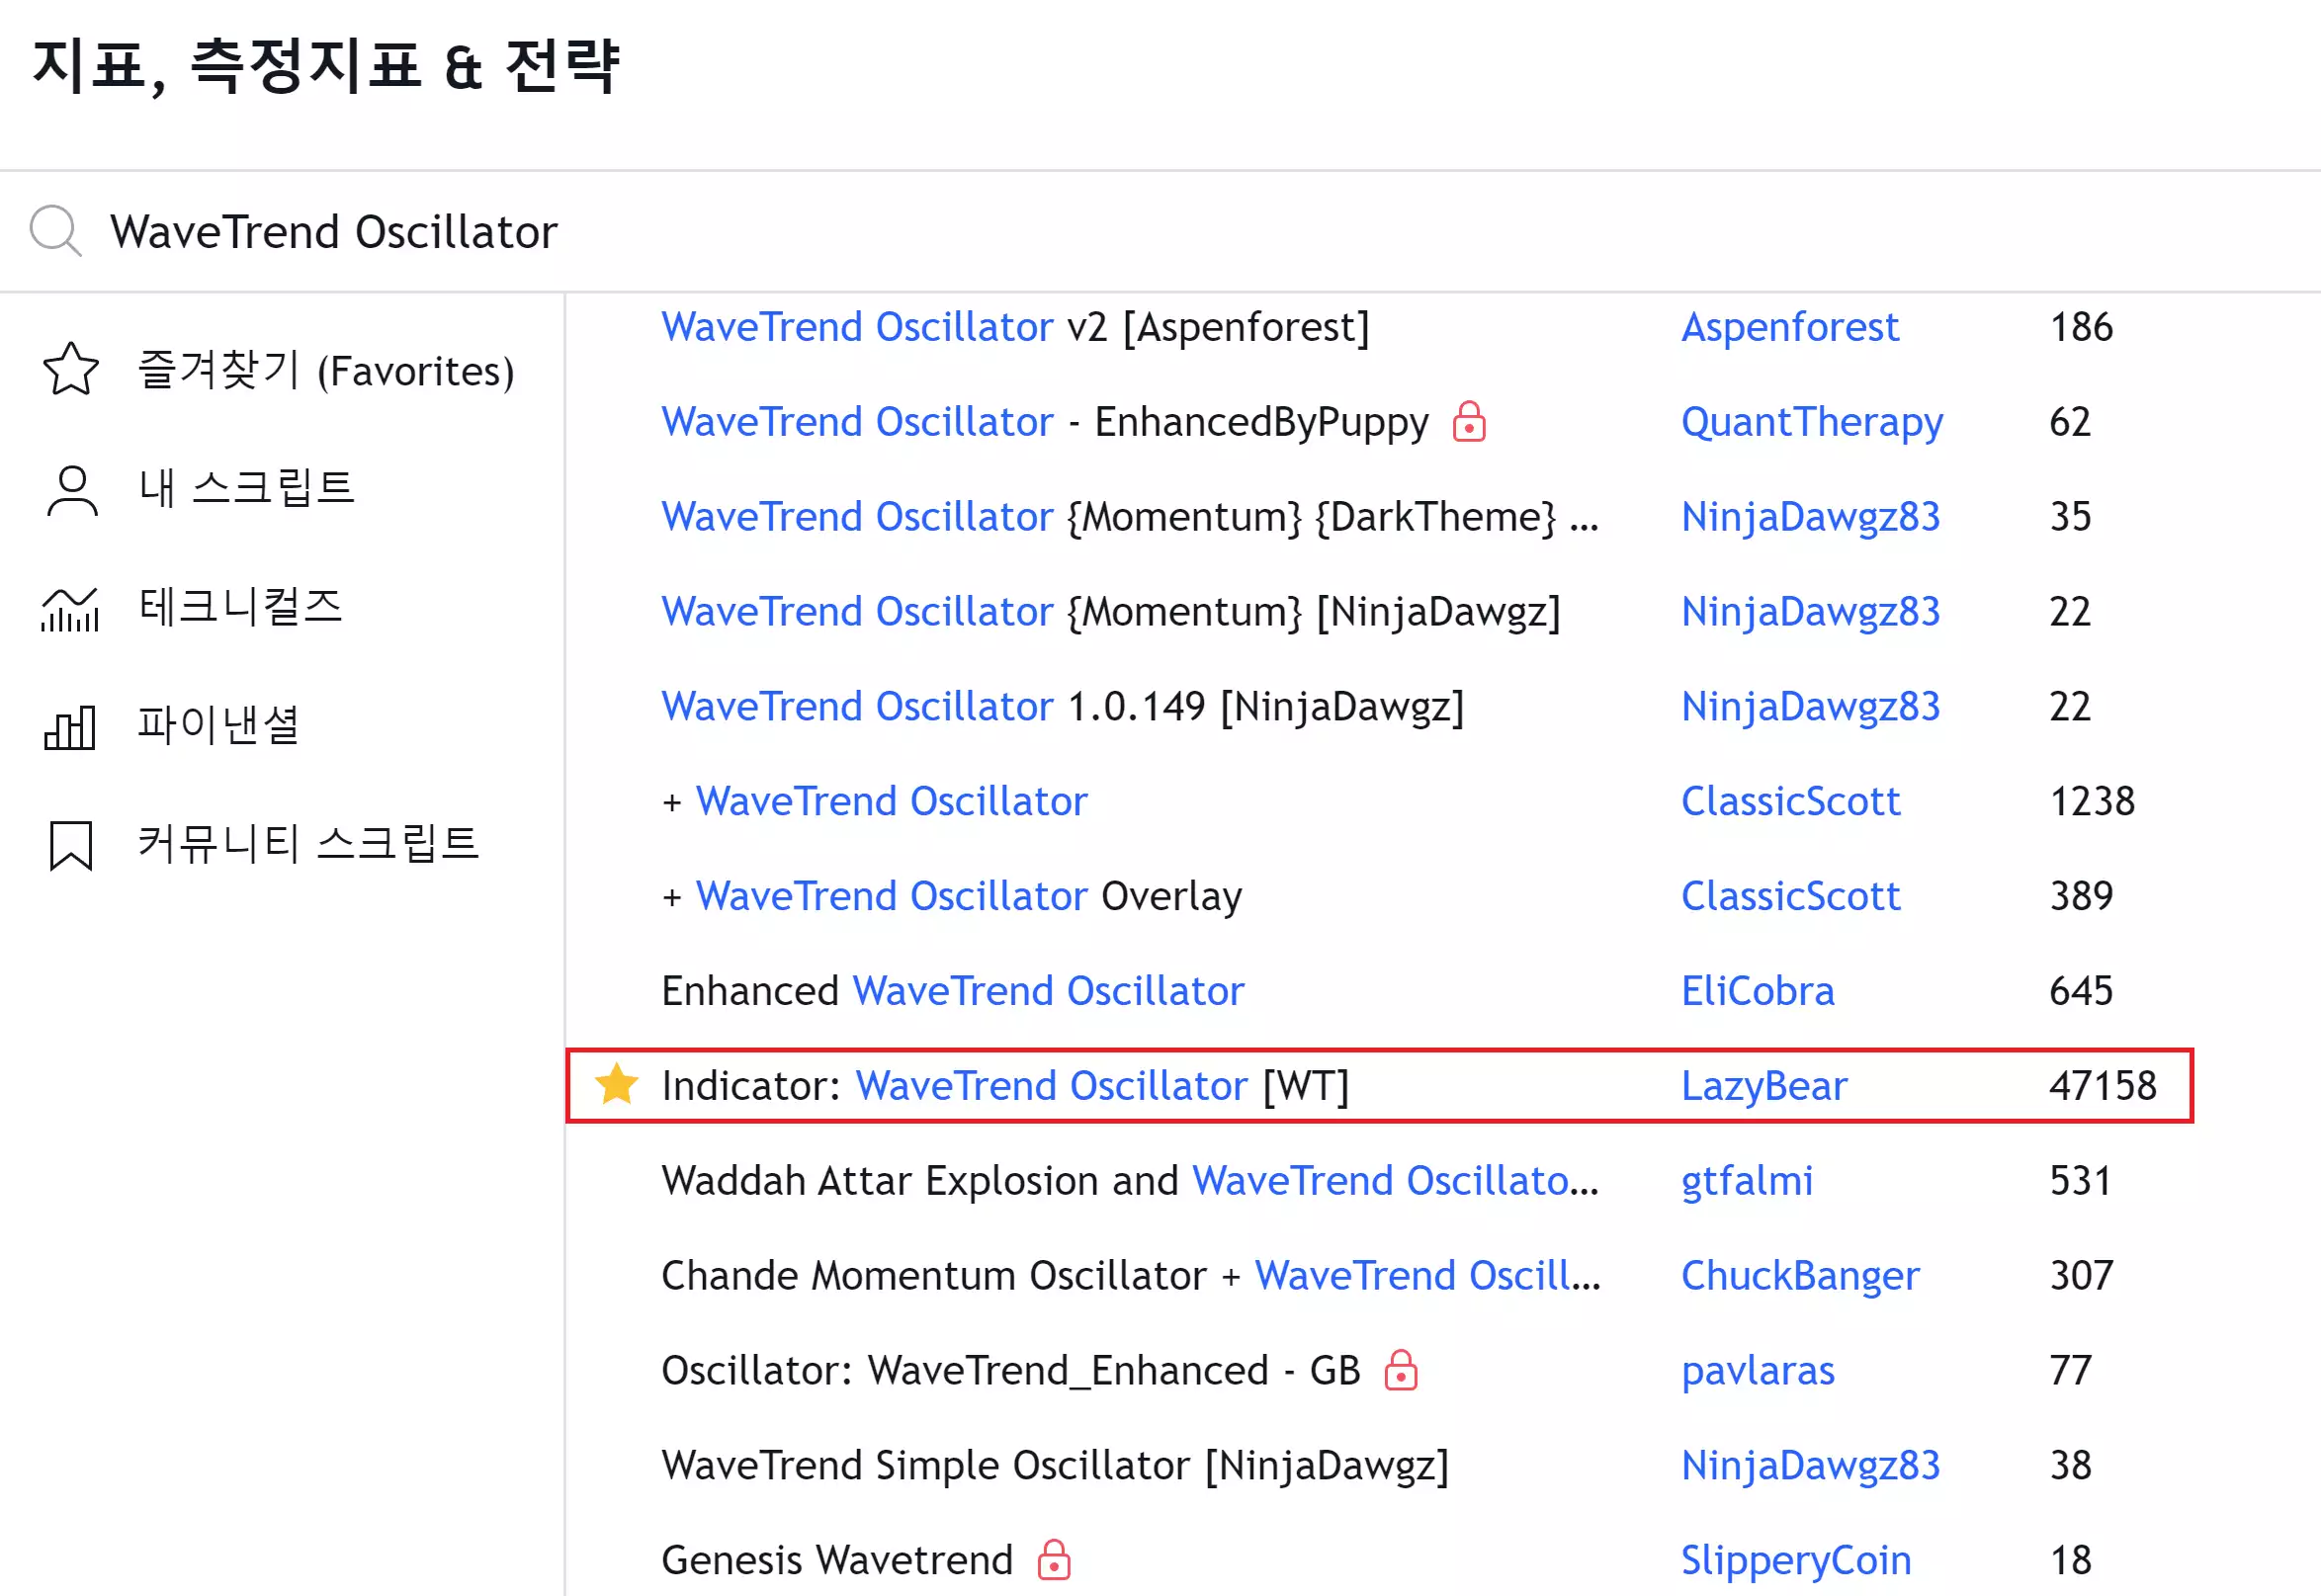Click the WaveTrend Oscillator search field
This screenshot has width=2321, height=1596.
click(1160, 231)
